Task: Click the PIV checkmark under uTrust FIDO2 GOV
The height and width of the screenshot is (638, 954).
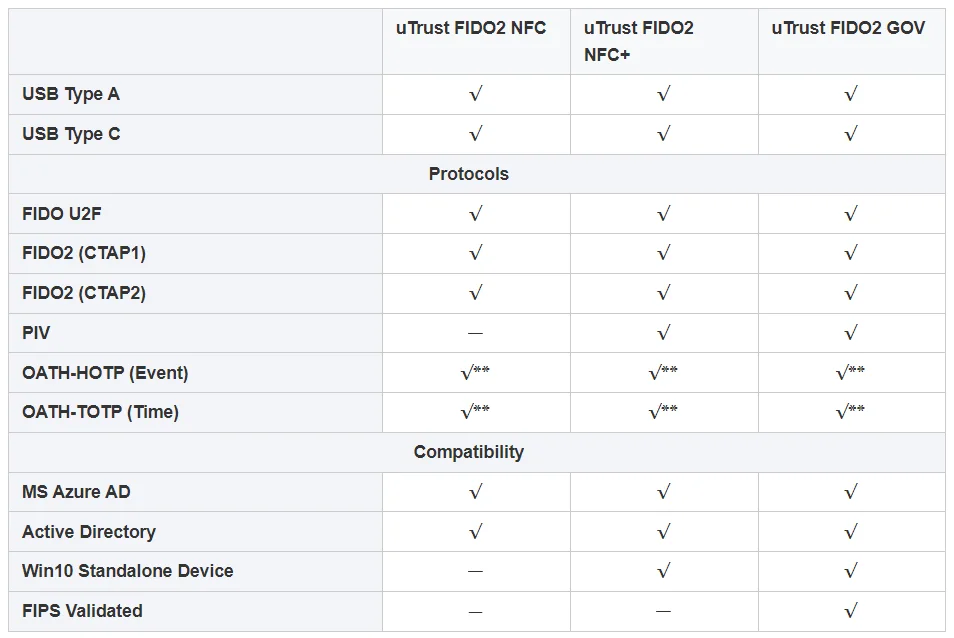Action: [x=851, y=333]
